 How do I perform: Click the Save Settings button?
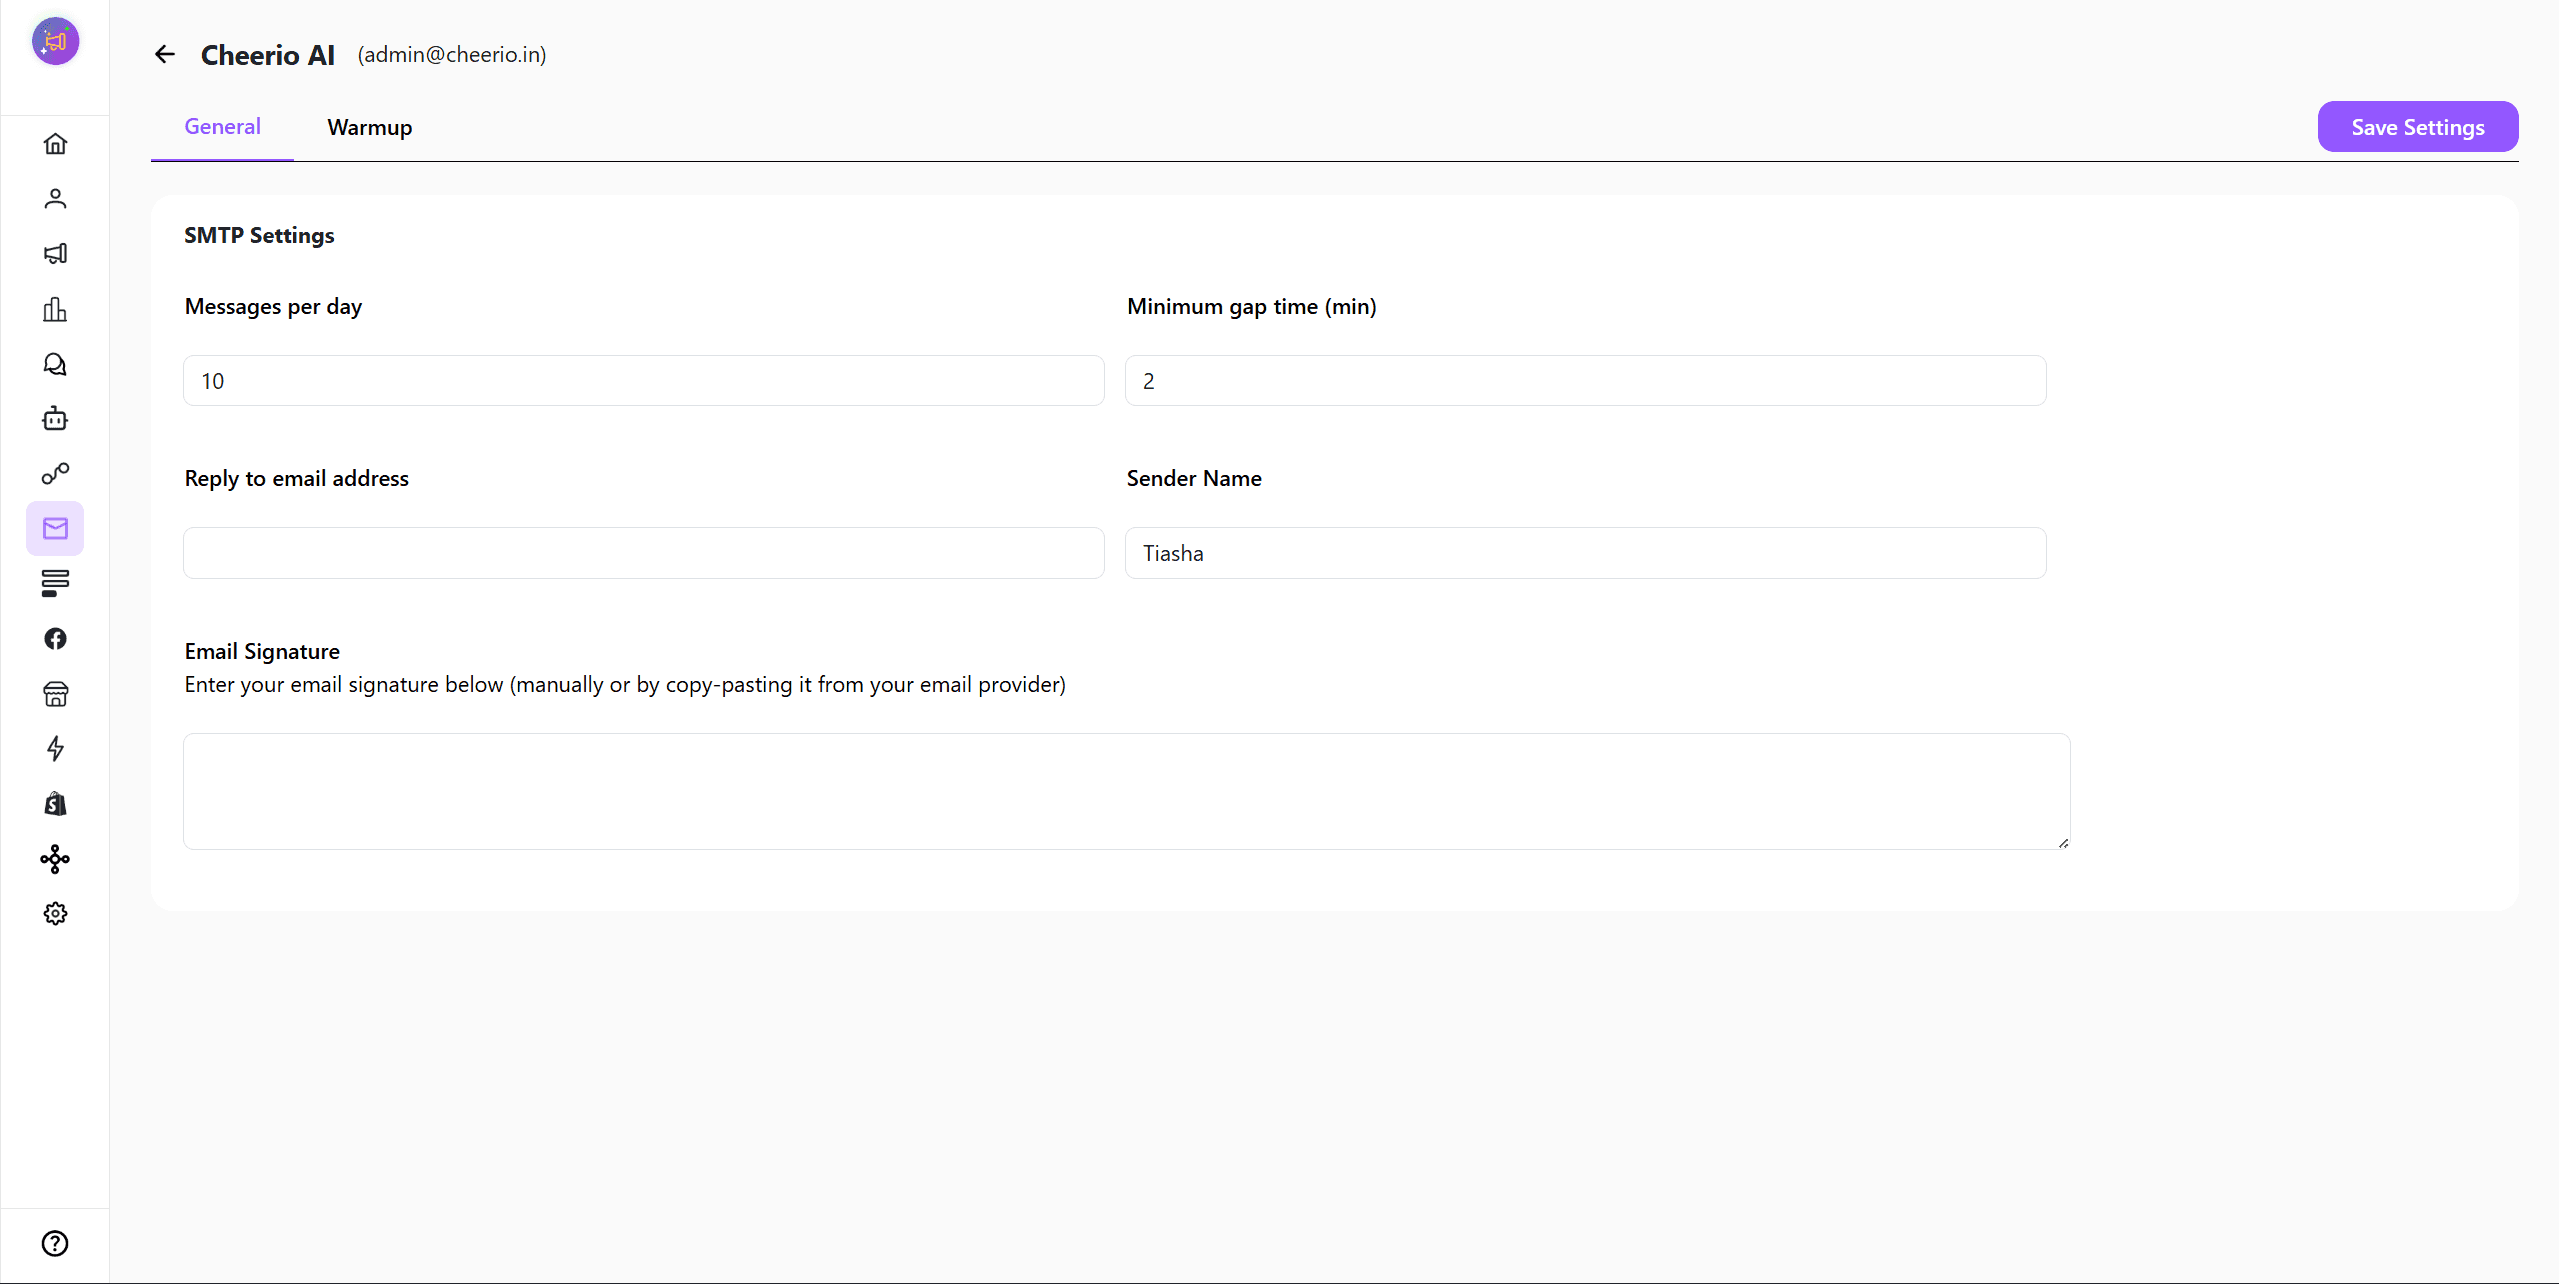(x=2417, y=127)
